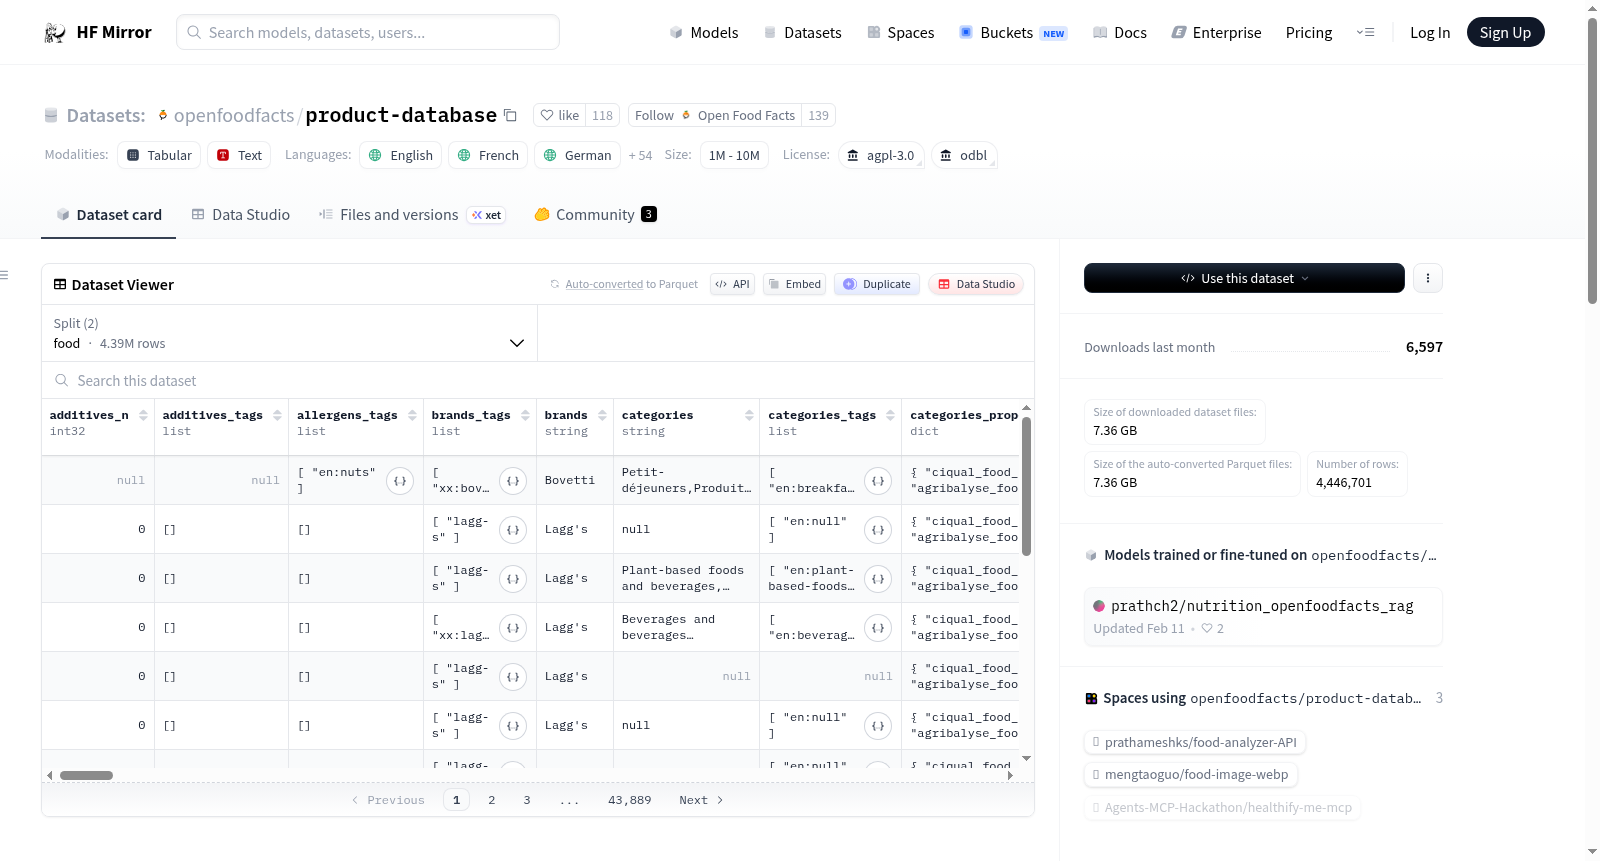Jump to last page 43,889
The image size is (1600, 861).
click(x=630, y=800)
